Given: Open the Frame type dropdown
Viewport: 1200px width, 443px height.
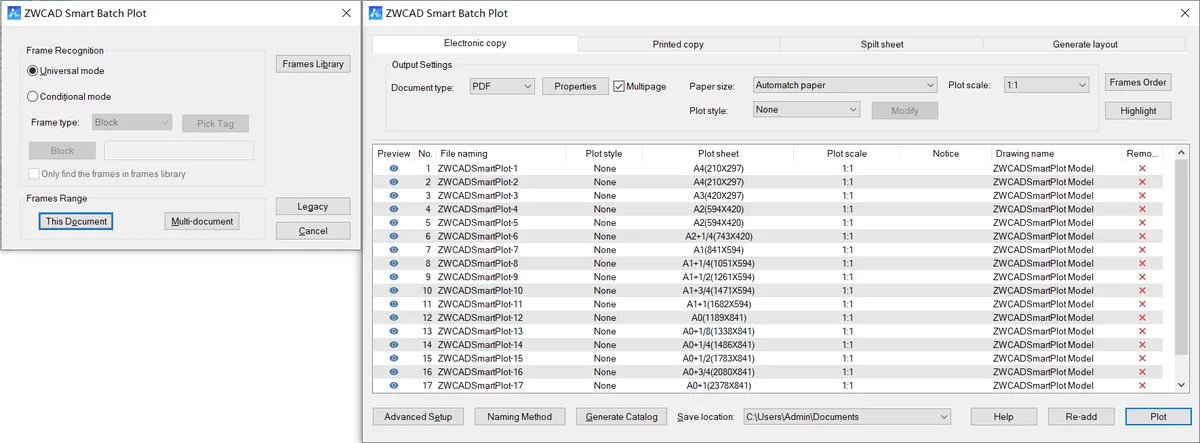Looking at the screenshot, I should [132, 122].
